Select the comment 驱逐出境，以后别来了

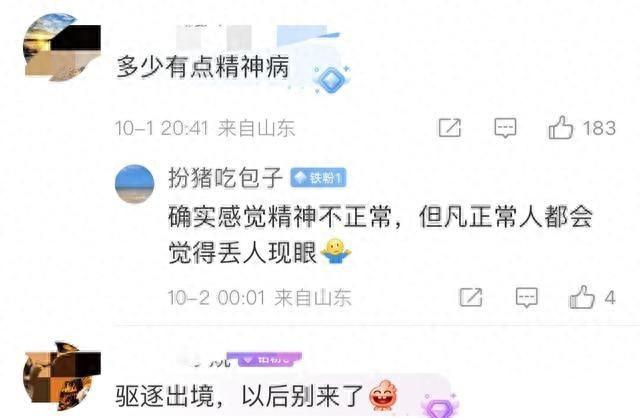(x=240, y=396)
